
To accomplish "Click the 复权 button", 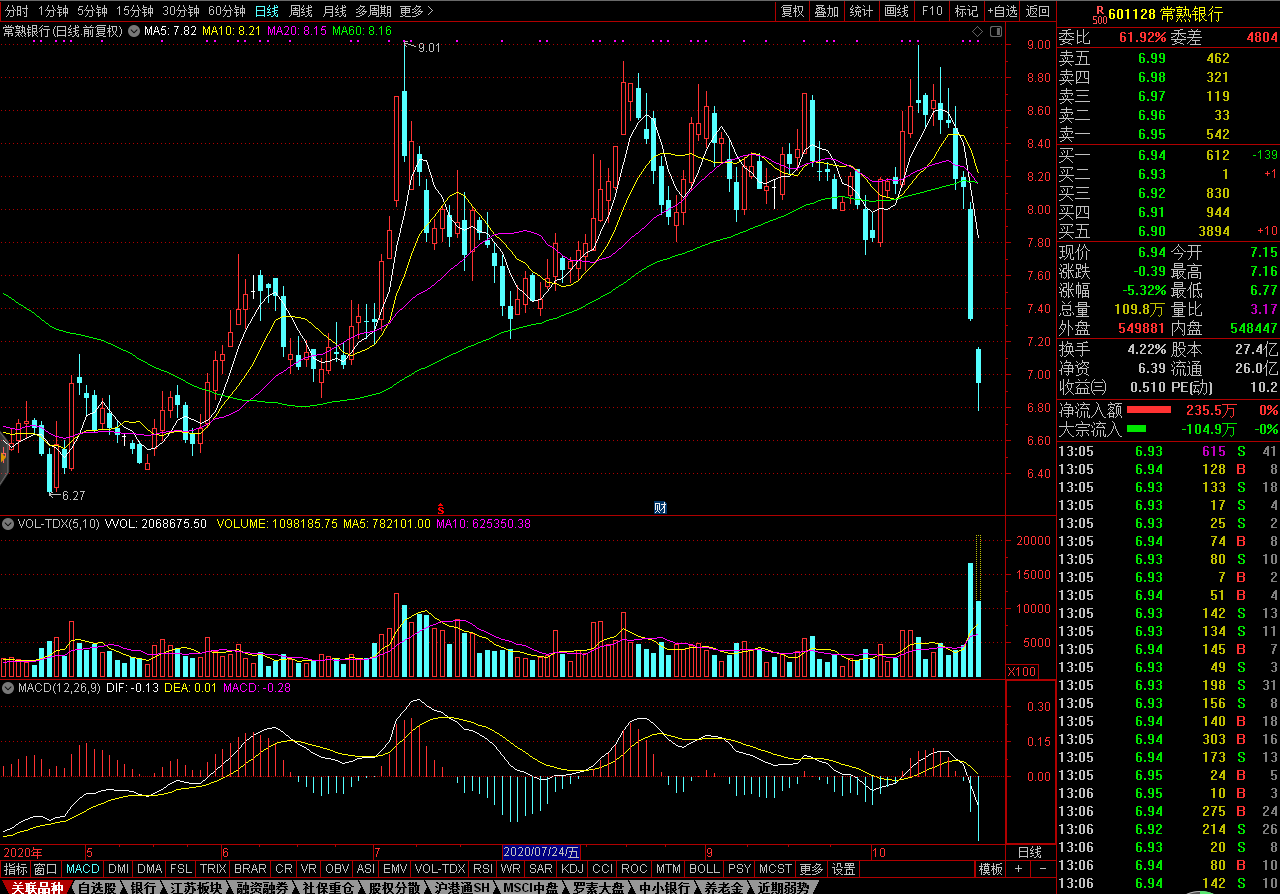I will tap(792, 11).
